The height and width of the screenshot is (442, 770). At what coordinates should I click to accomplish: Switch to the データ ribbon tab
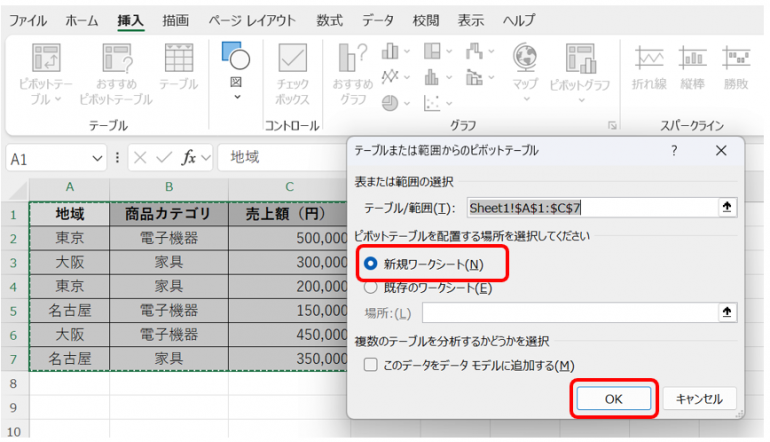pyautogui.click(x=377, y=20)
